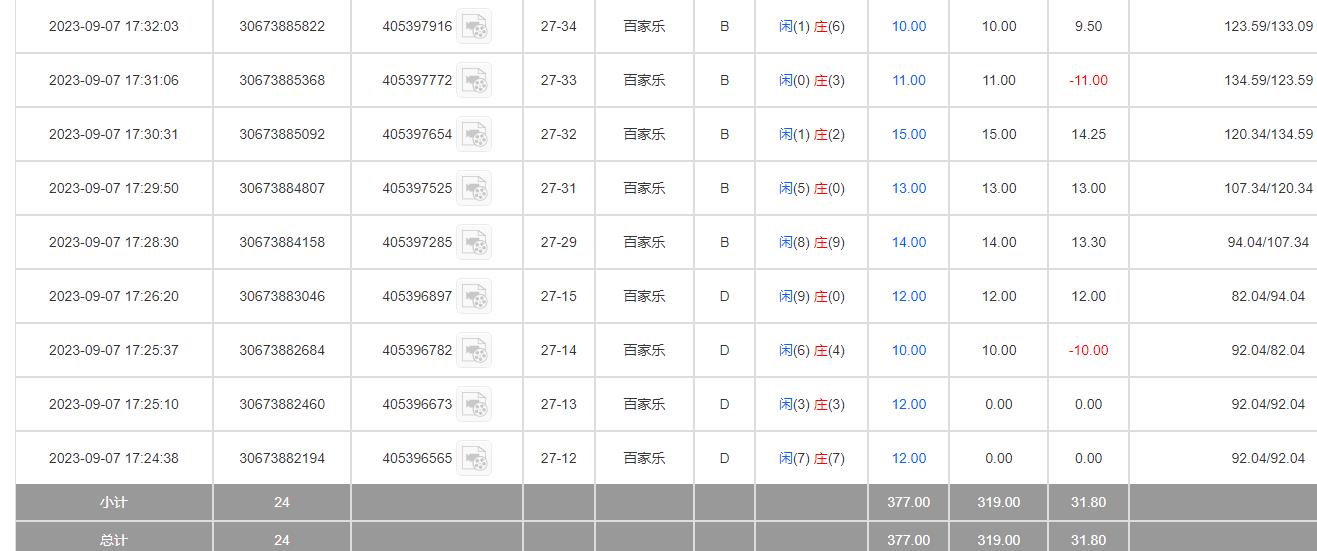Image resolution: width=1317 pixels, height=551 pixels.
Task: Open bet amount 12.00 link at 17:24:38
Action: tap(909, 458)
